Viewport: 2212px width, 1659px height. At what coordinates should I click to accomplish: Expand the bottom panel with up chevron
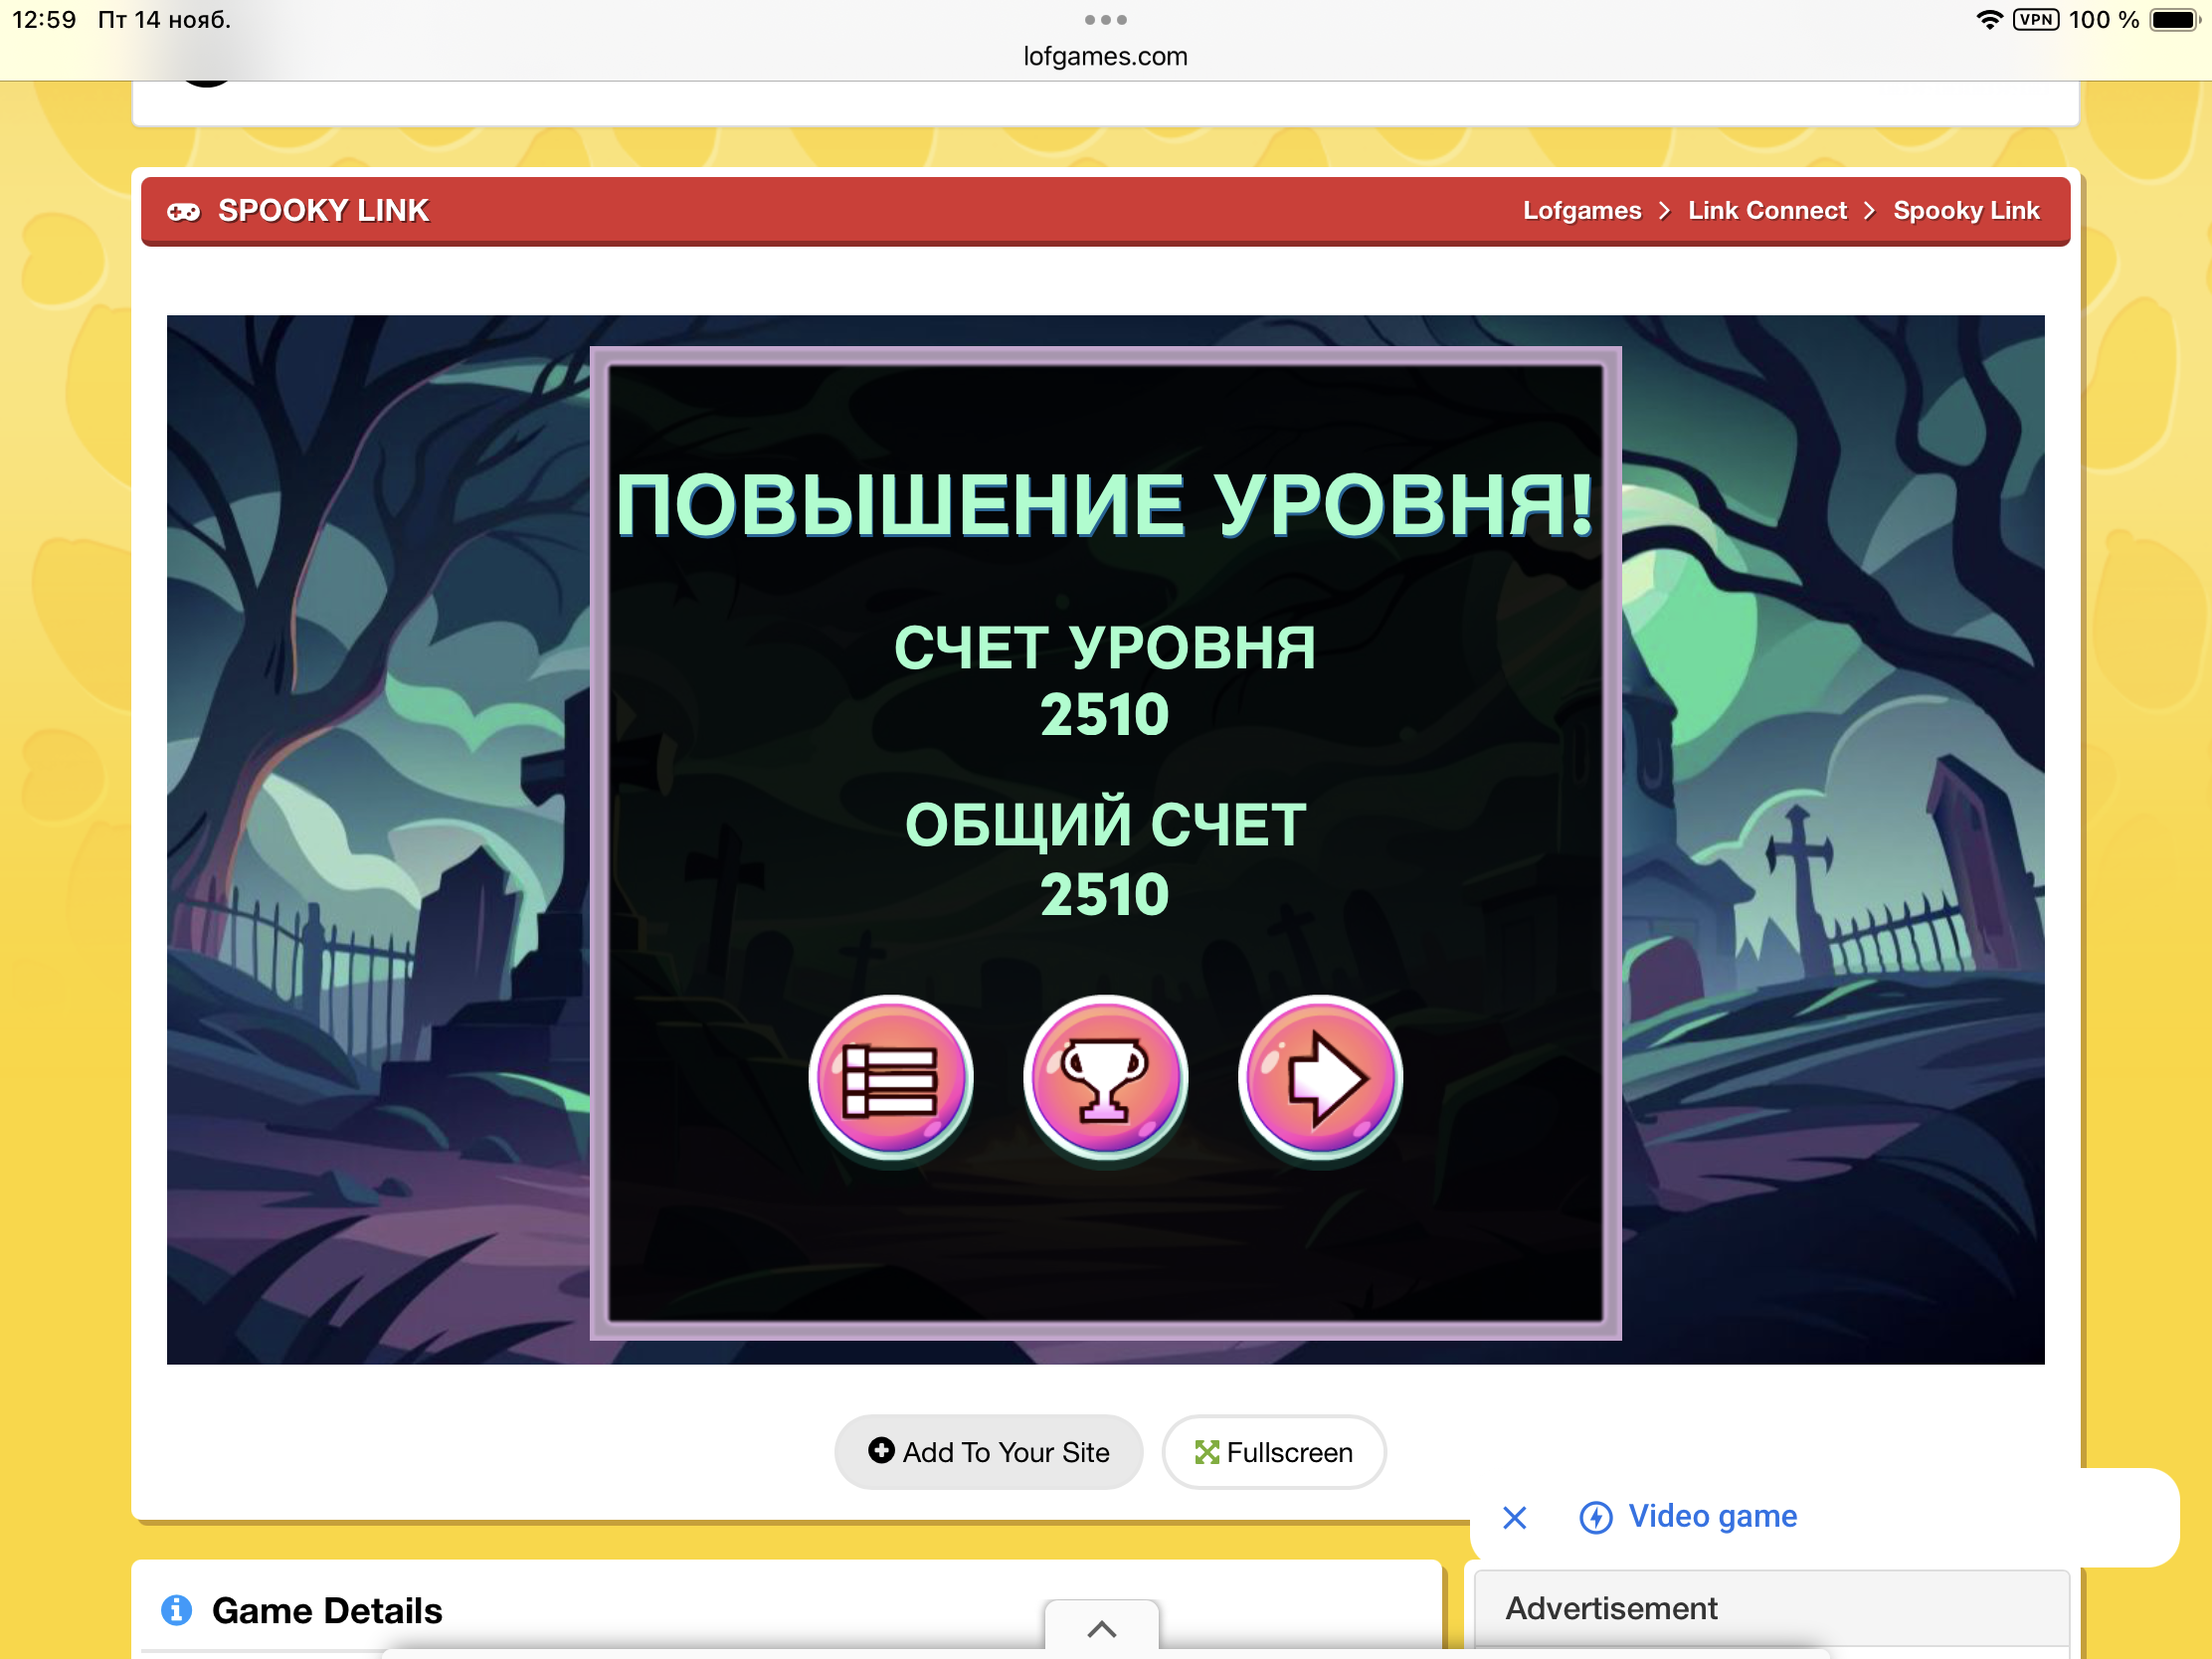click(x=1101, y=1628)
